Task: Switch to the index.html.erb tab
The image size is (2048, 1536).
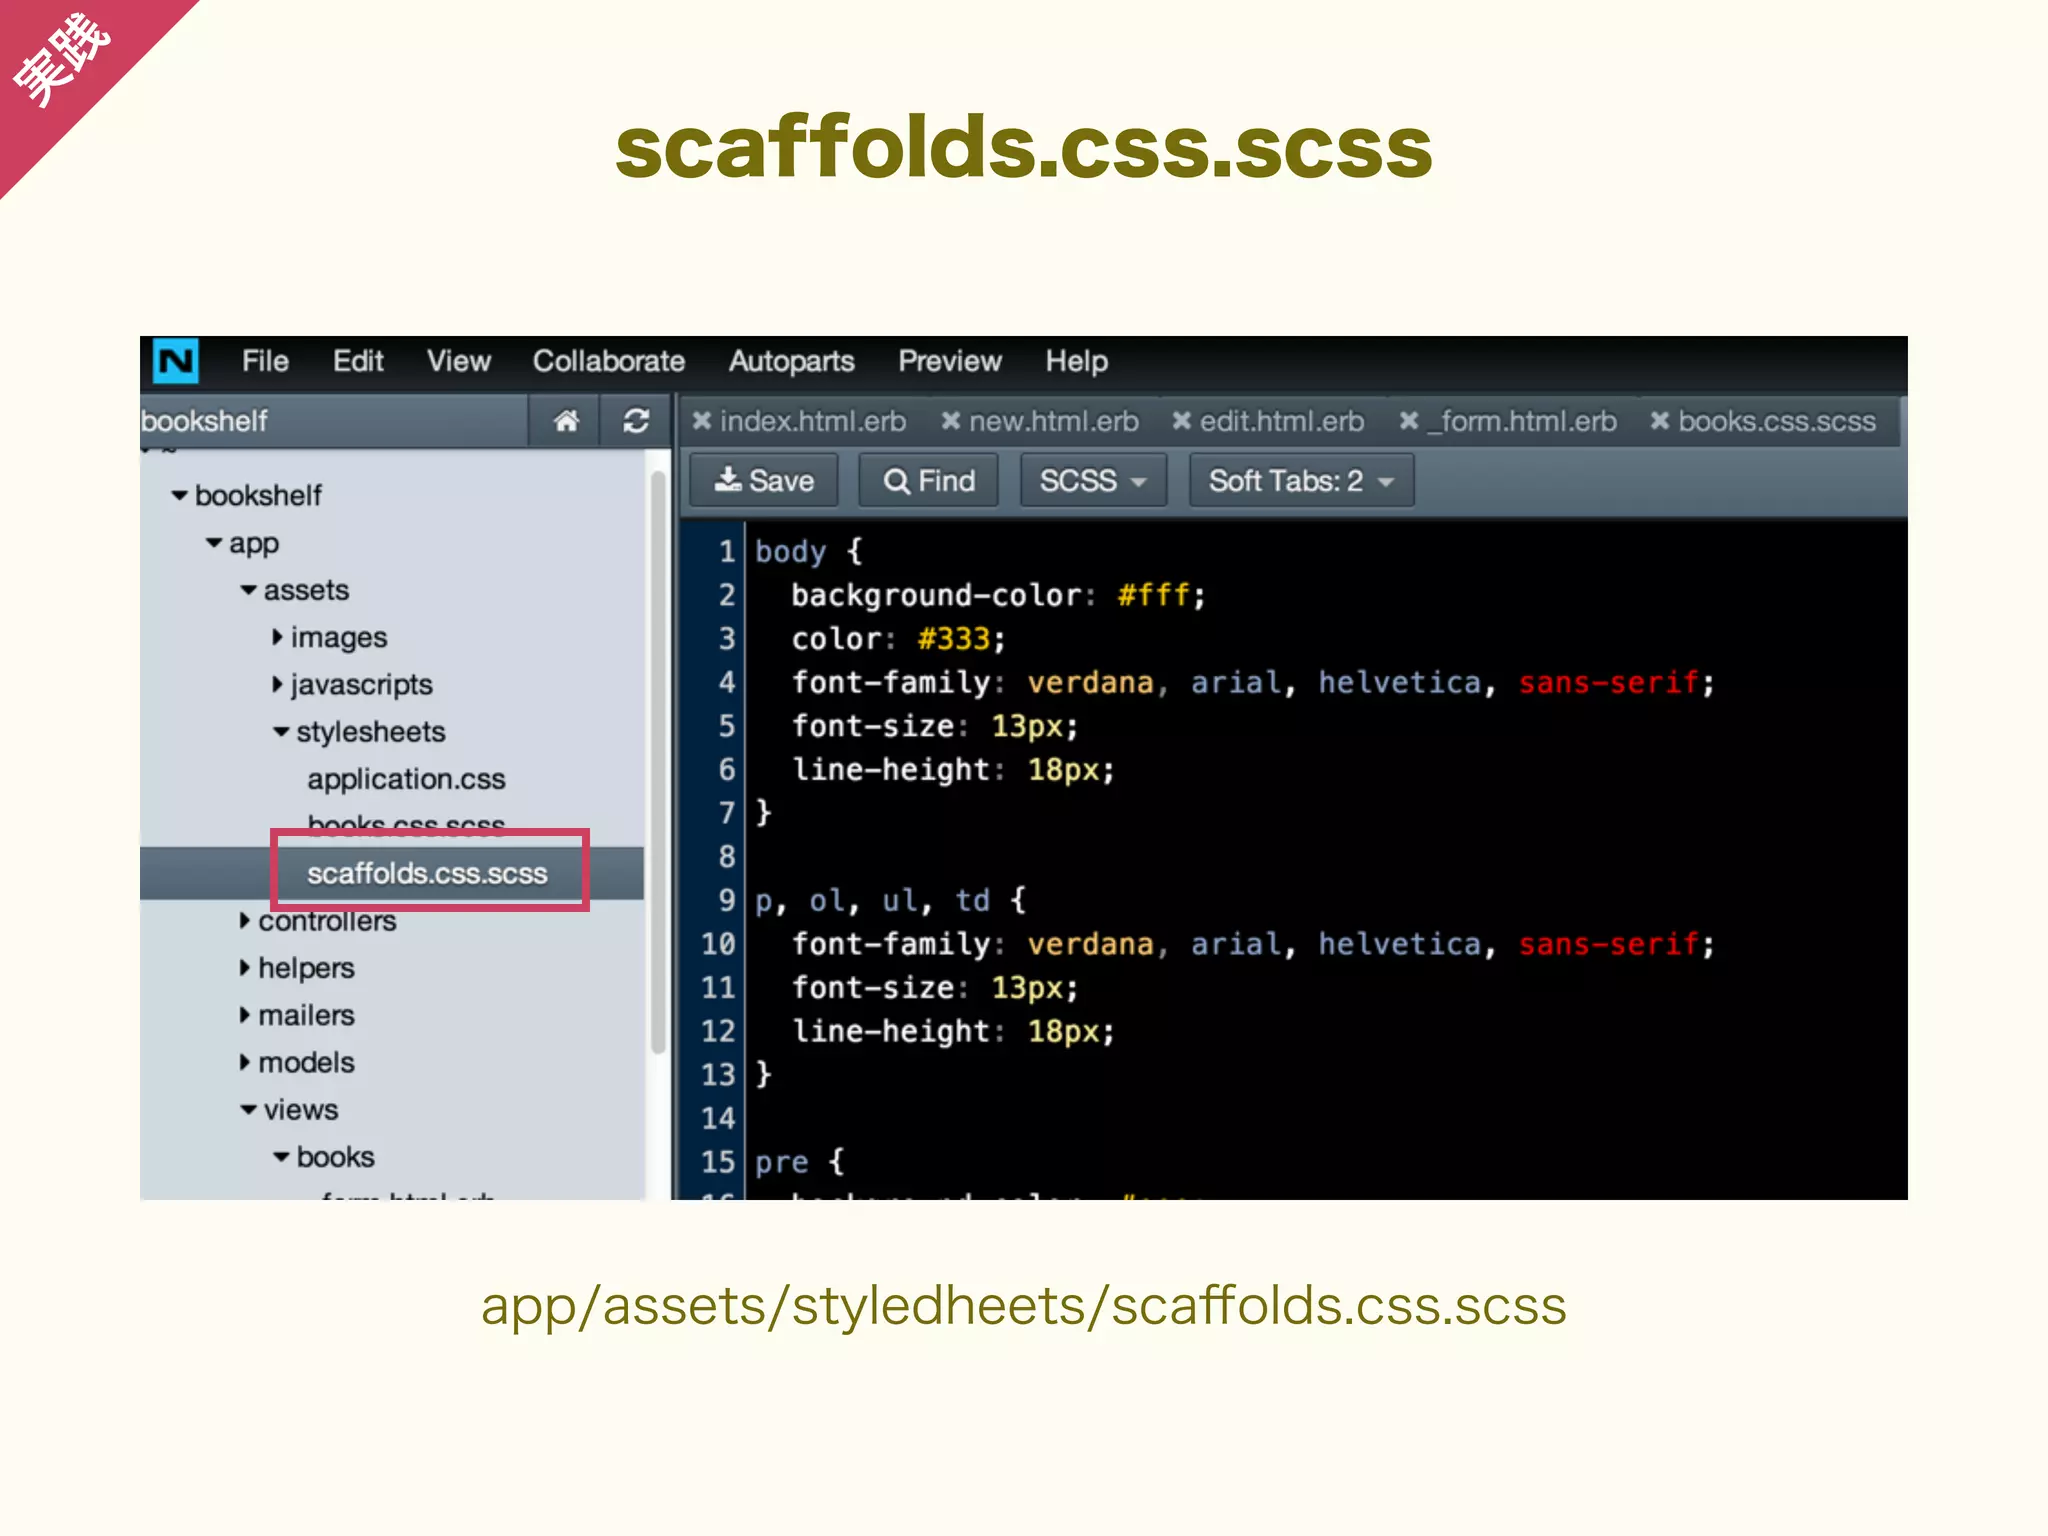Action: pyautogui.click(x=813, y=421)
